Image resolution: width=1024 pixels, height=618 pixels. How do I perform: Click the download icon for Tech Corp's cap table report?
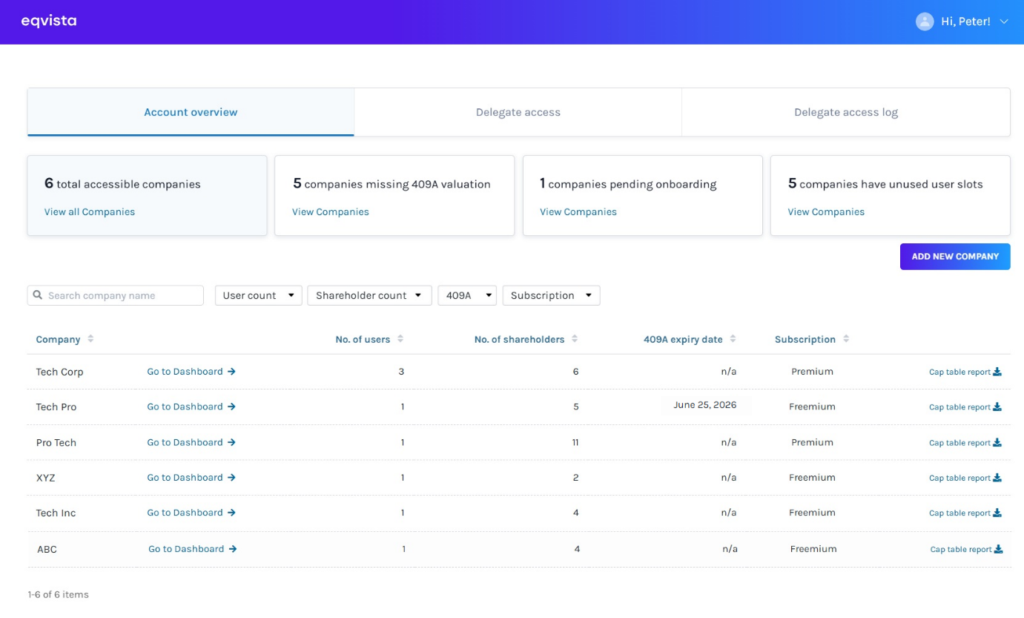pos(996,371)
